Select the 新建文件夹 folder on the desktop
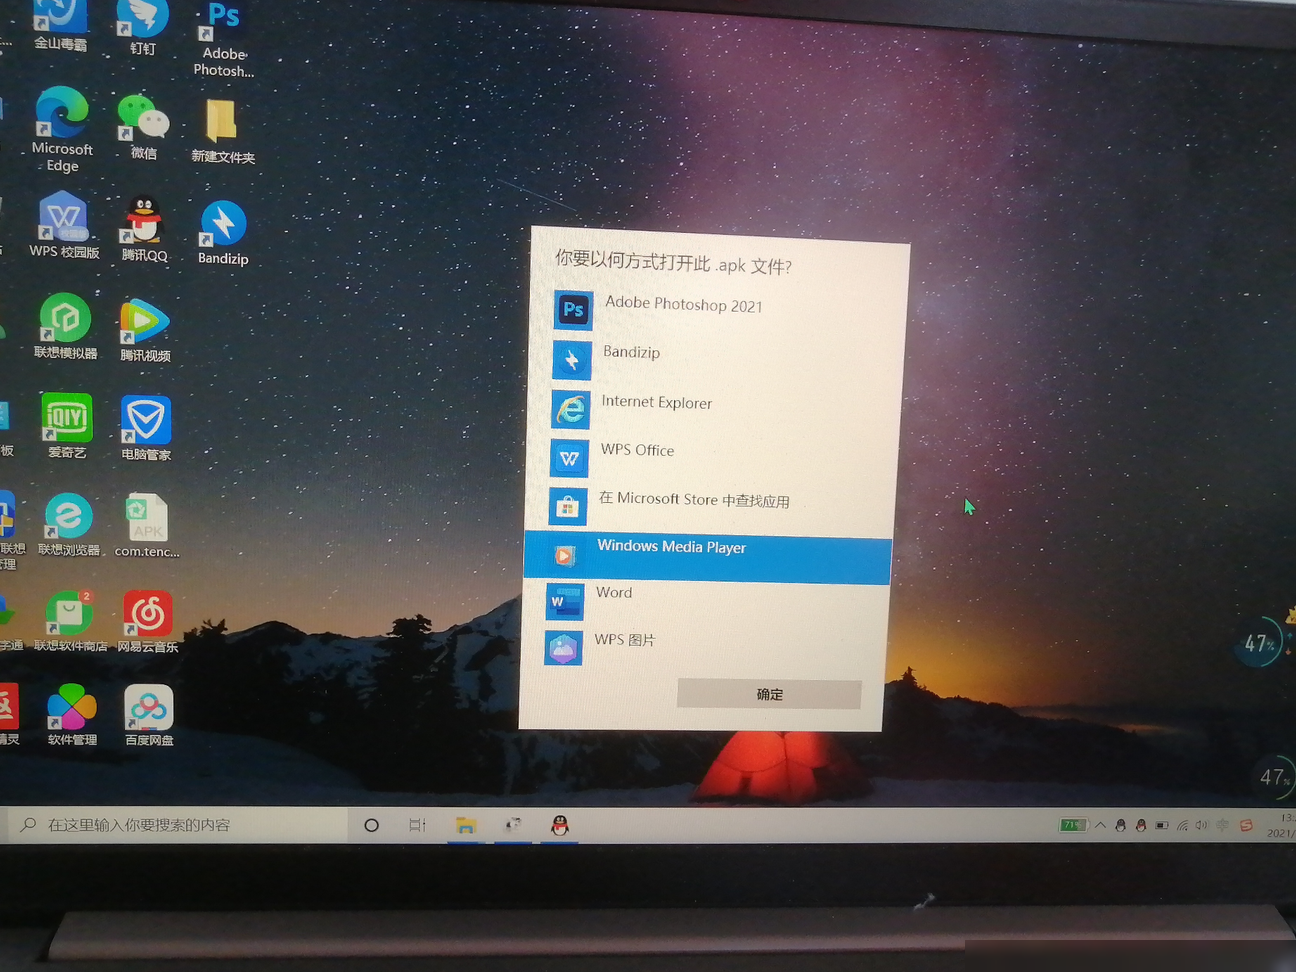 pyautogui.click(x=223, y=131)
